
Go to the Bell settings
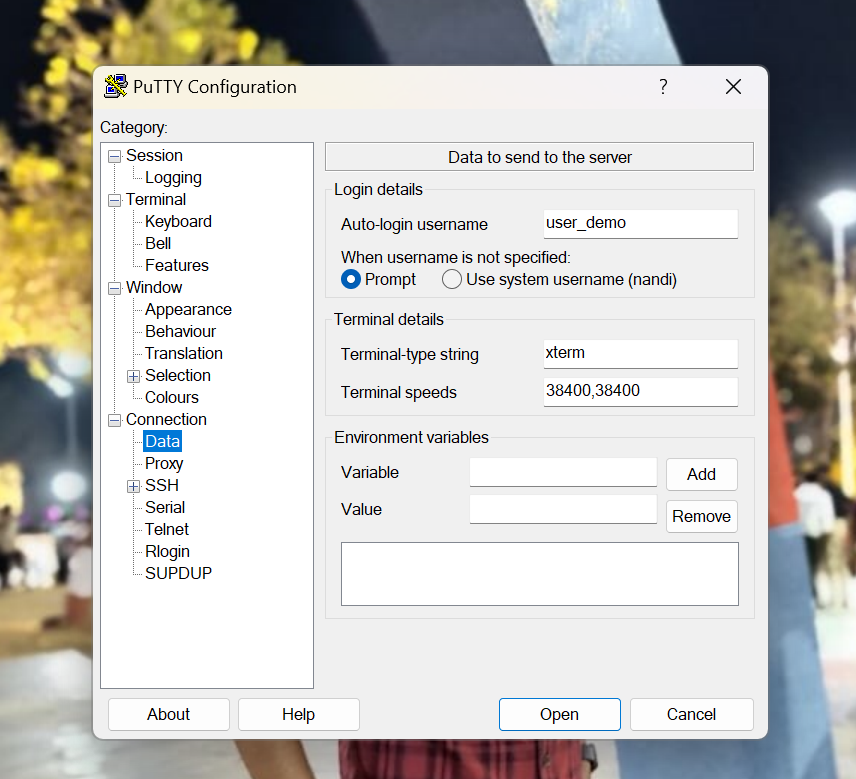(158, 243)
